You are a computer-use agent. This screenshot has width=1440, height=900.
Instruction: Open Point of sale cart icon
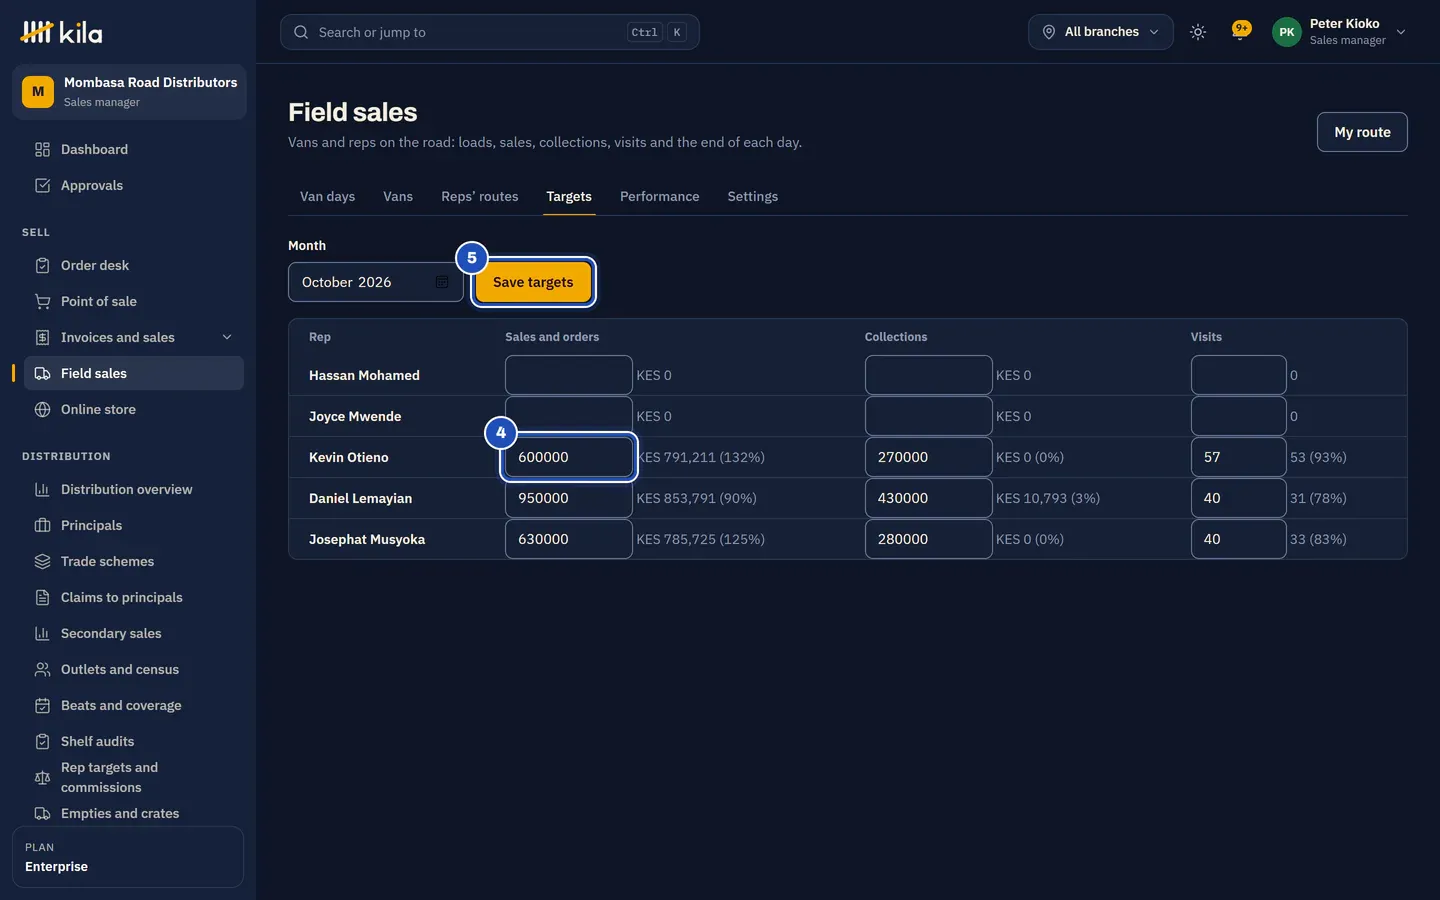coord(42,301)
